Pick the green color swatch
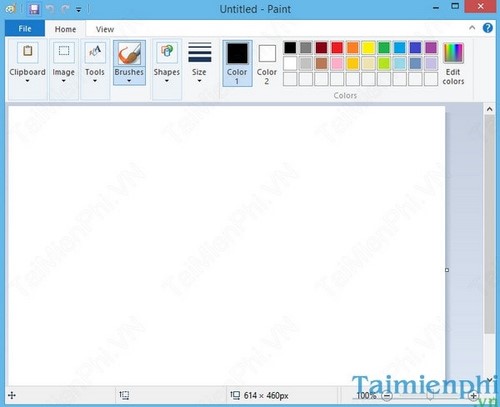Viewport: 500px width, 407px height. click(384, 48)
